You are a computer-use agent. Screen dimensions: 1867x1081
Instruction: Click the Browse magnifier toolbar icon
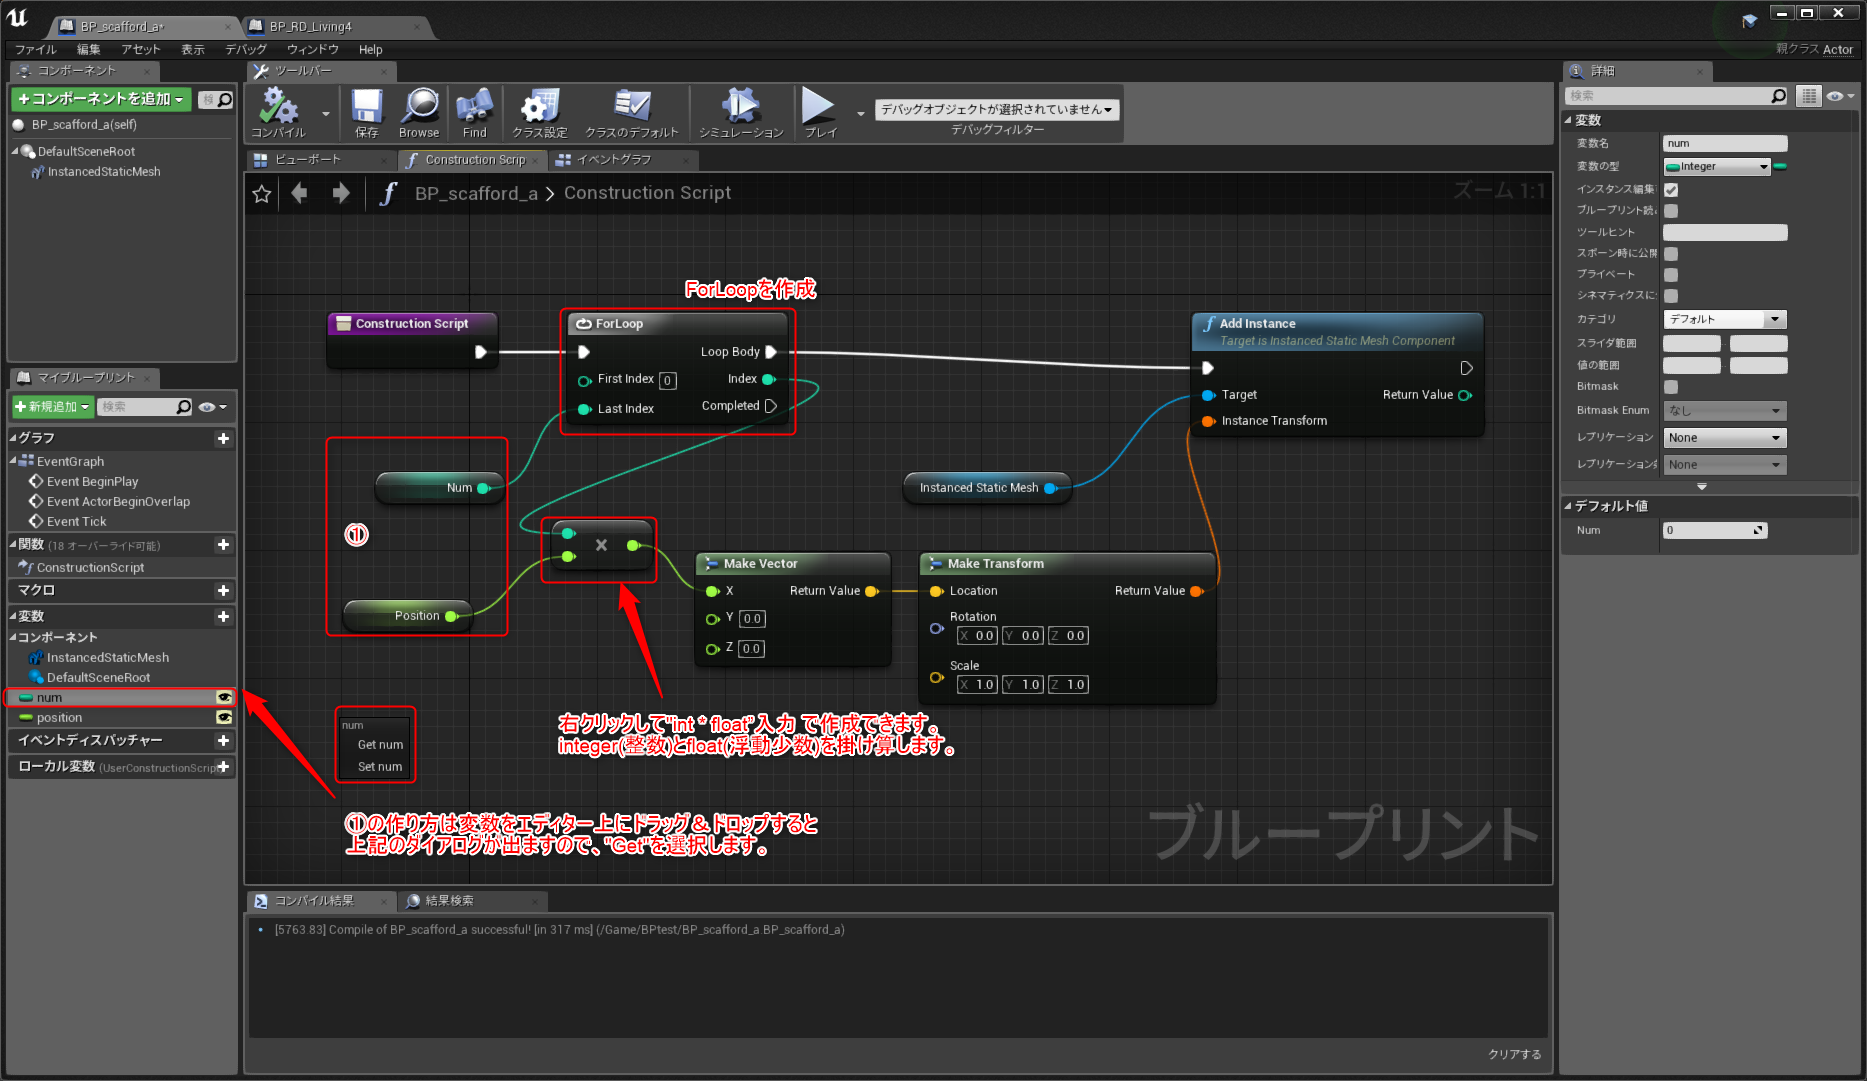point(419,112)
